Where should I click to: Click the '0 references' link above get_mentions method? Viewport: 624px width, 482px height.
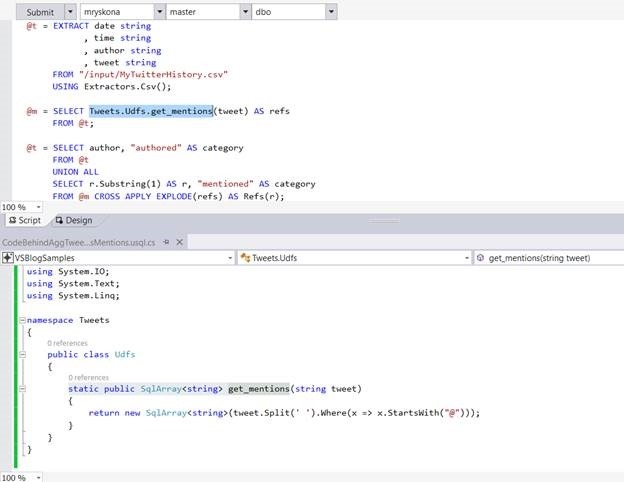click(x=88, y=377)
